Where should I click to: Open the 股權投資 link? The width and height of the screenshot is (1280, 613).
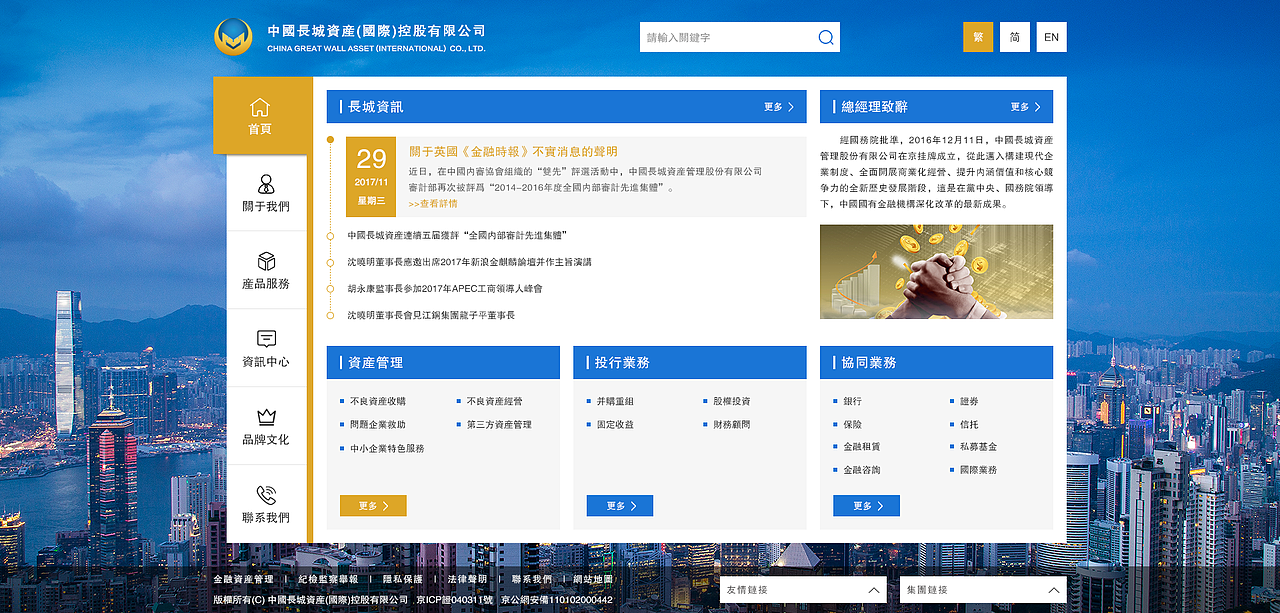pyautogui.click(x=732, y=401)
